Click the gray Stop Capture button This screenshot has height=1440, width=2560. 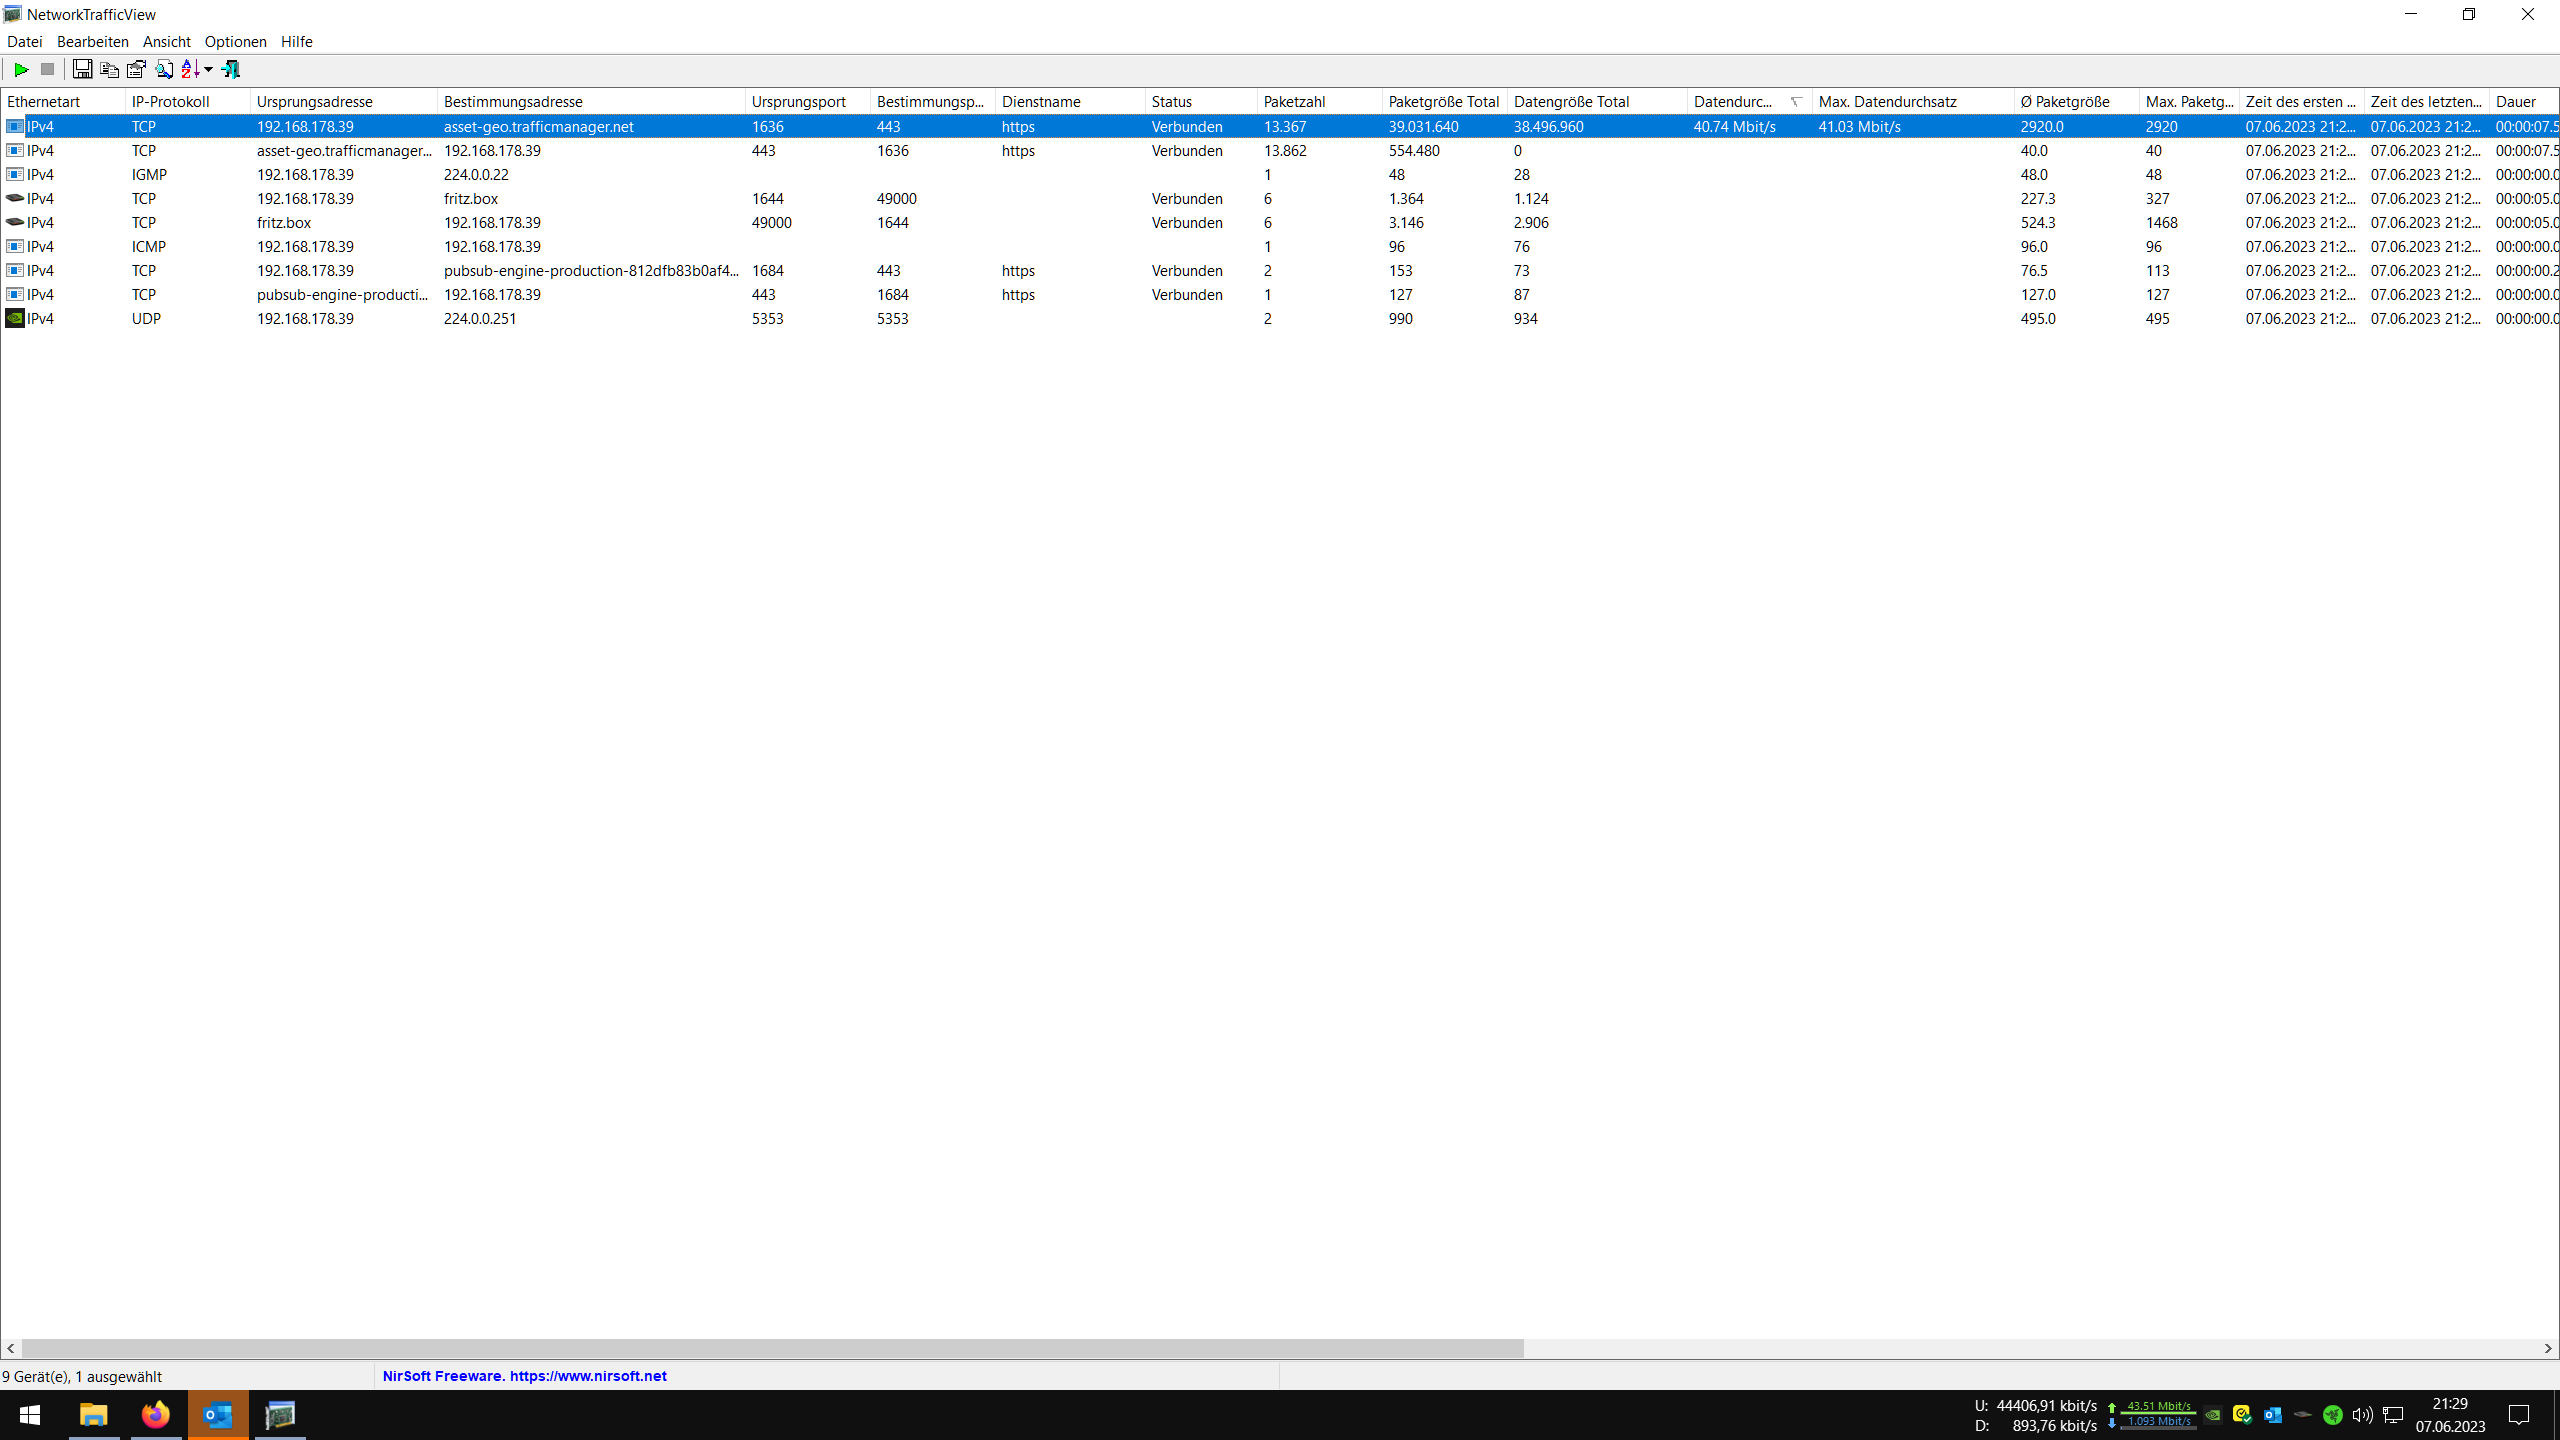[47, 69]
